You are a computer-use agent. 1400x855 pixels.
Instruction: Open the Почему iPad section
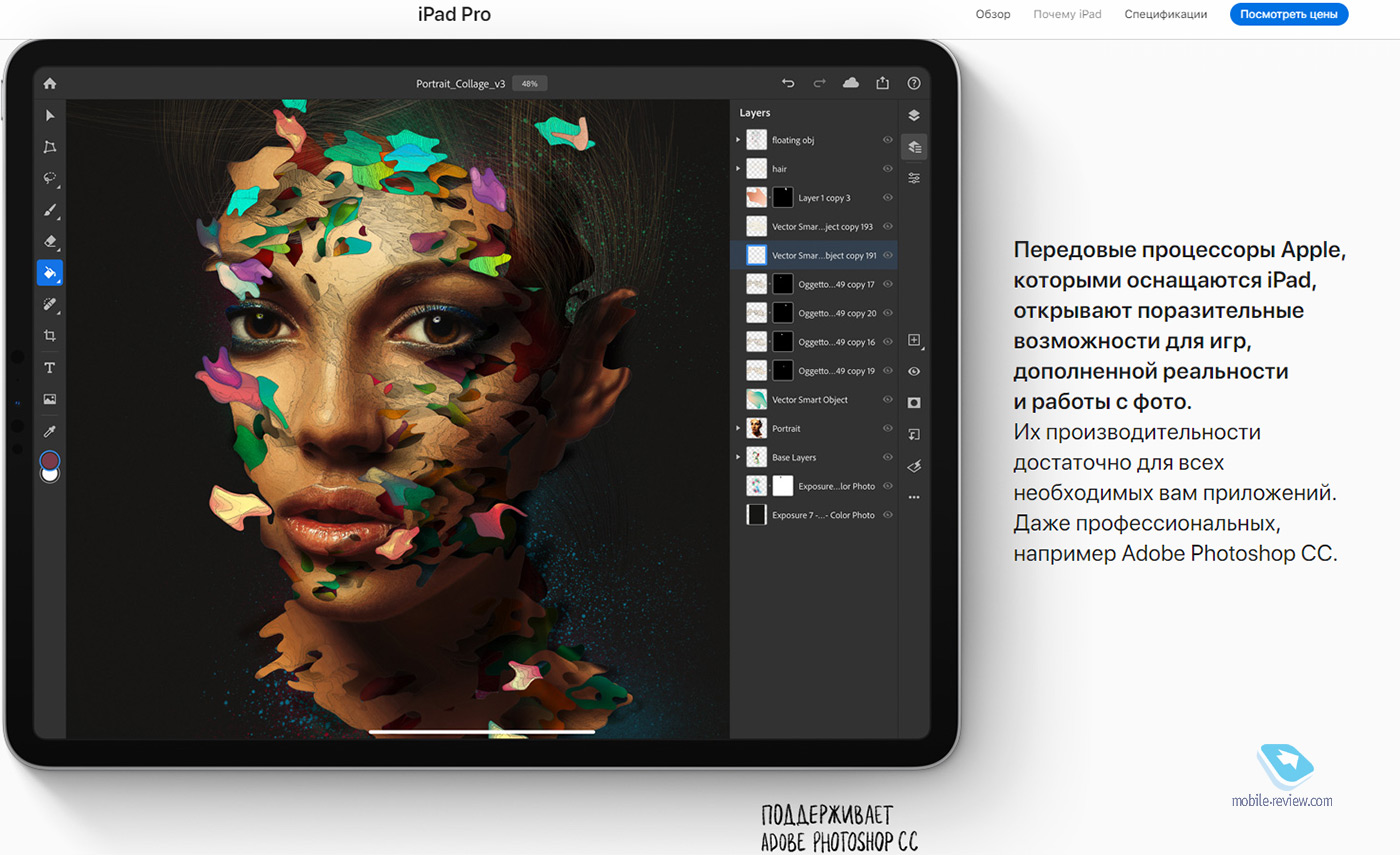[x=1067, y=14]
